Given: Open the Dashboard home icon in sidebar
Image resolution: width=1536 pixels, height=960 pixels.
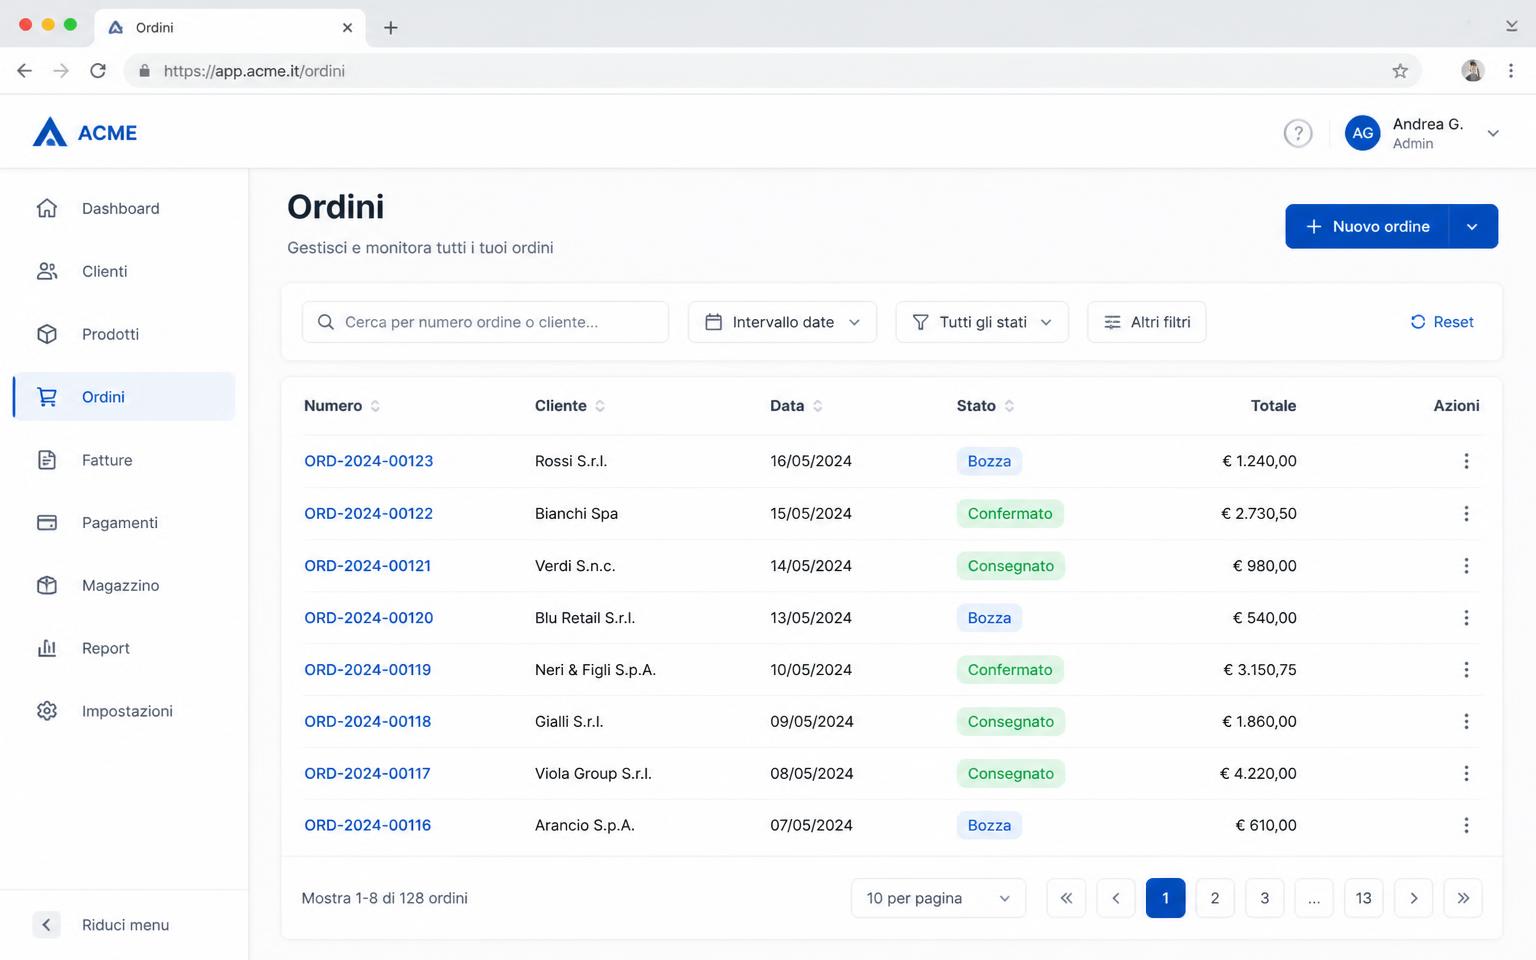Looking at the screenshot, I should coord(47,208).
